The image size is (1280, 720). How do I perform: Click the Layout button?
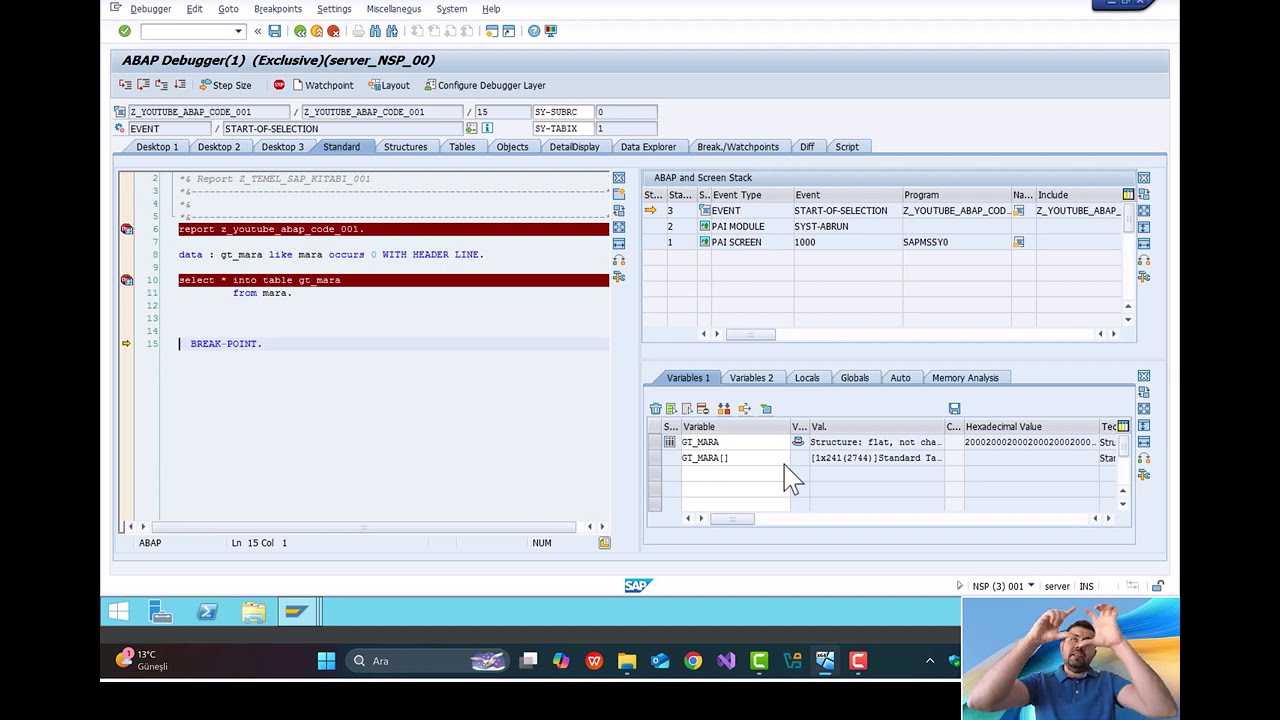[x=389, y=85]
